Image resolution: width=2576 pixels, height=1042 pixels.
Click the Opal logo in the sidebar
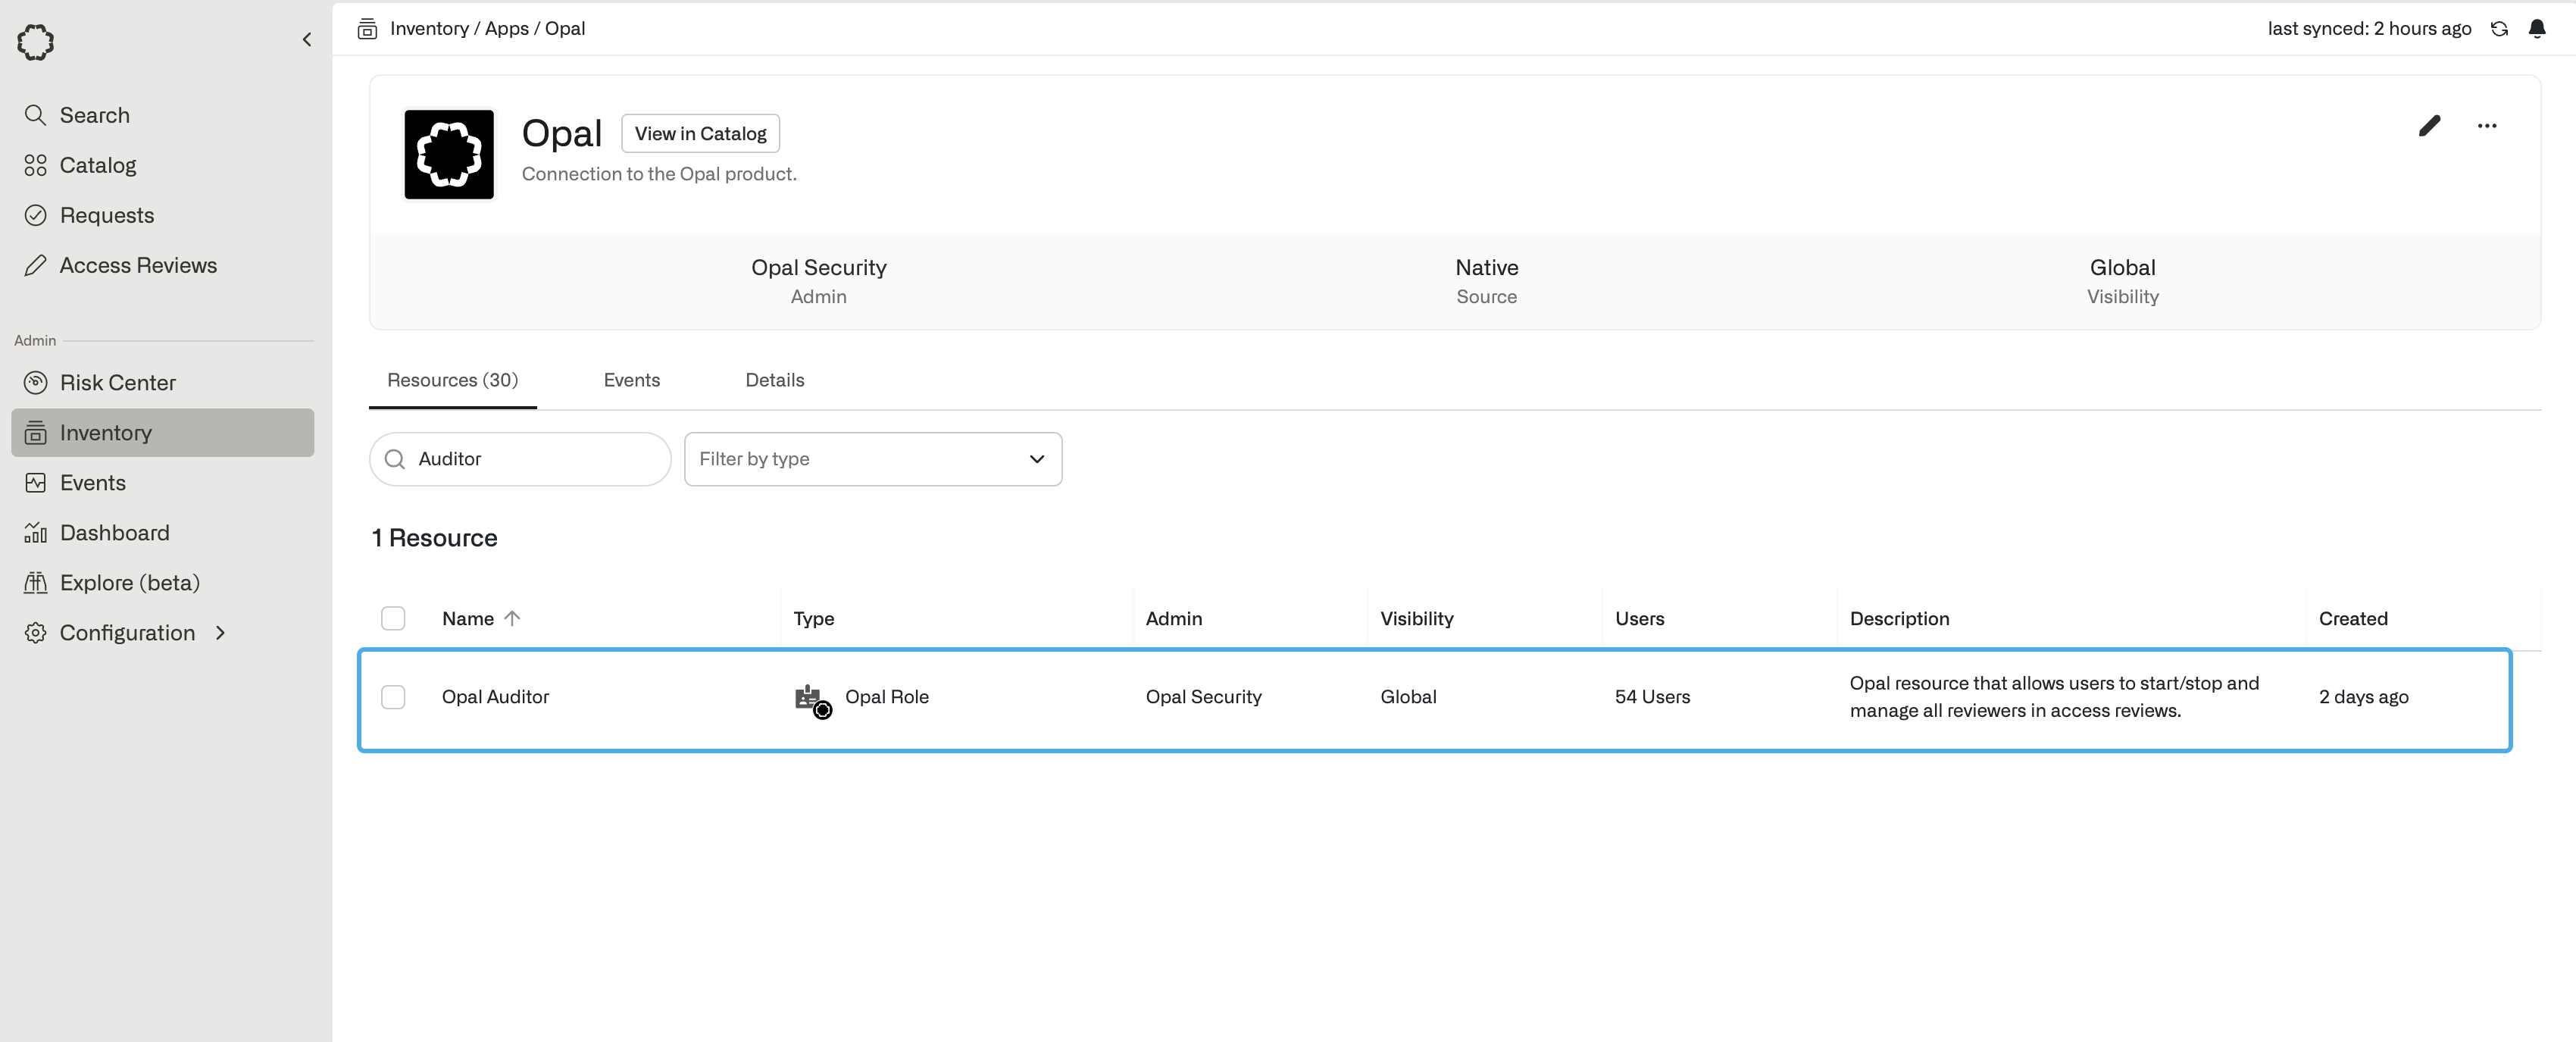click(x=36, y=42)
